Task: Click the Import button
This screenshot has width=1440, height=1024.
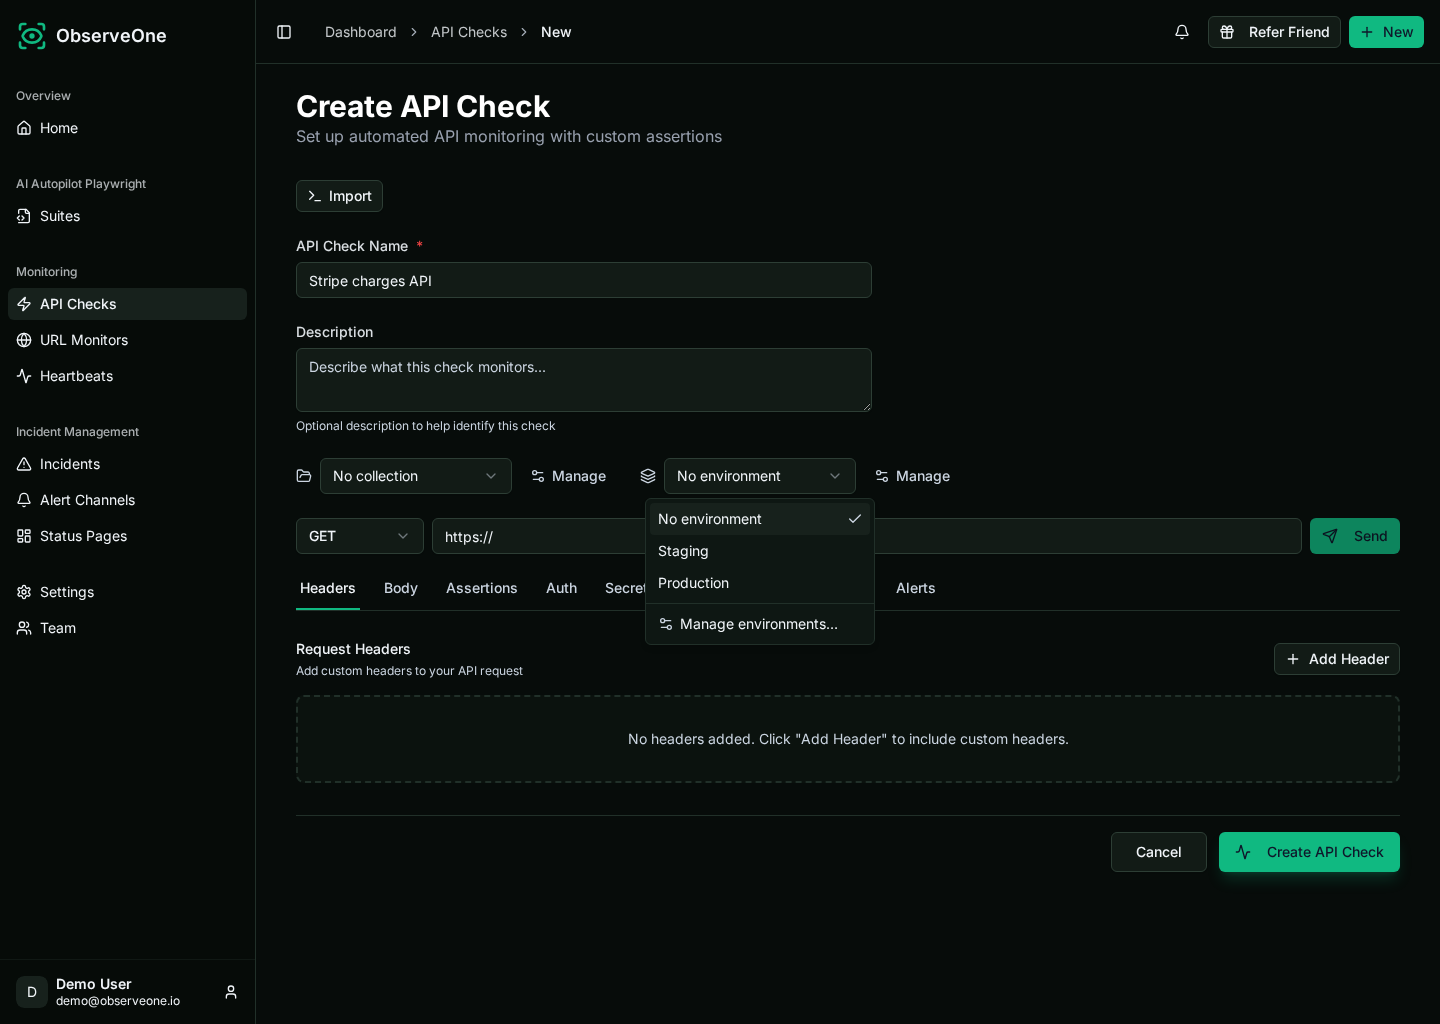Action: pyautogui.click(x=339, y=196)
